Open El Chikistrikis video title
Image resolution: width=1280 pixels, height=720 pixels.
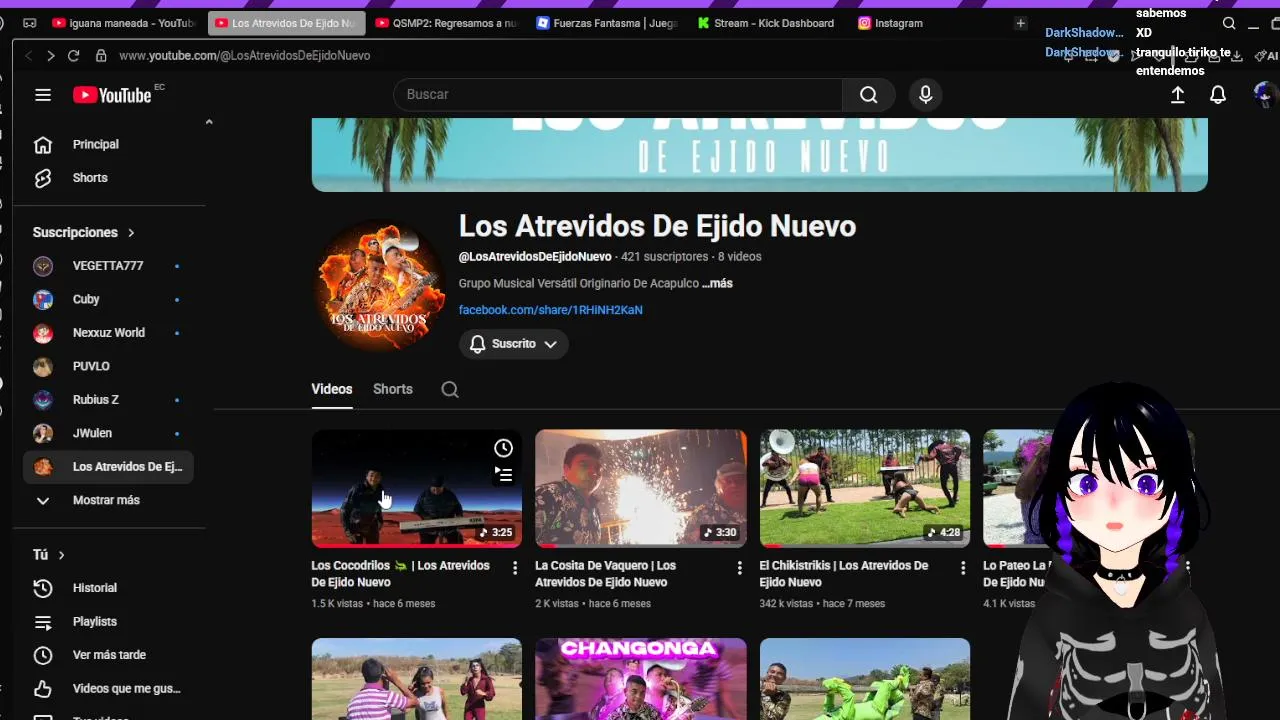[844, 574]
